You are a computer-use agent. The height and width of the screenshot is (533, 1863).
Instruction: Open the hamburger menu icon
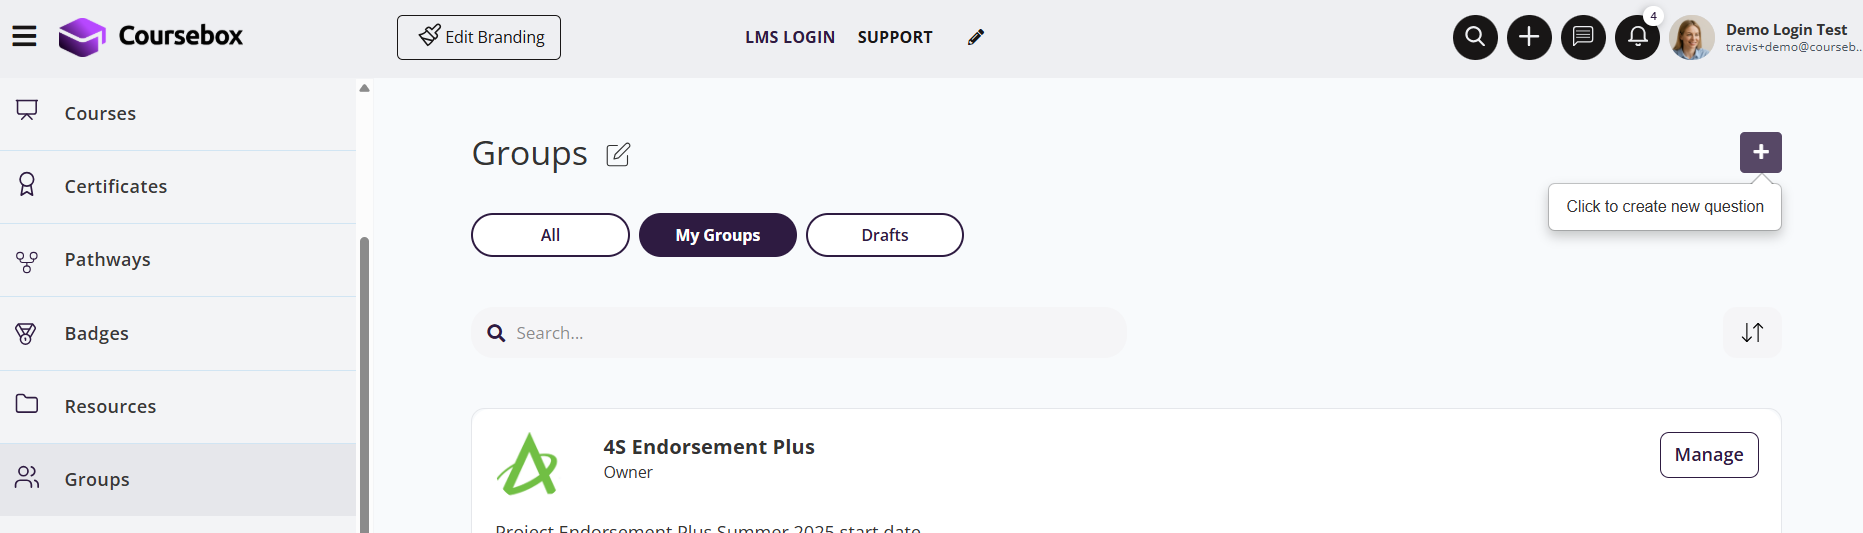click(24, 37)
